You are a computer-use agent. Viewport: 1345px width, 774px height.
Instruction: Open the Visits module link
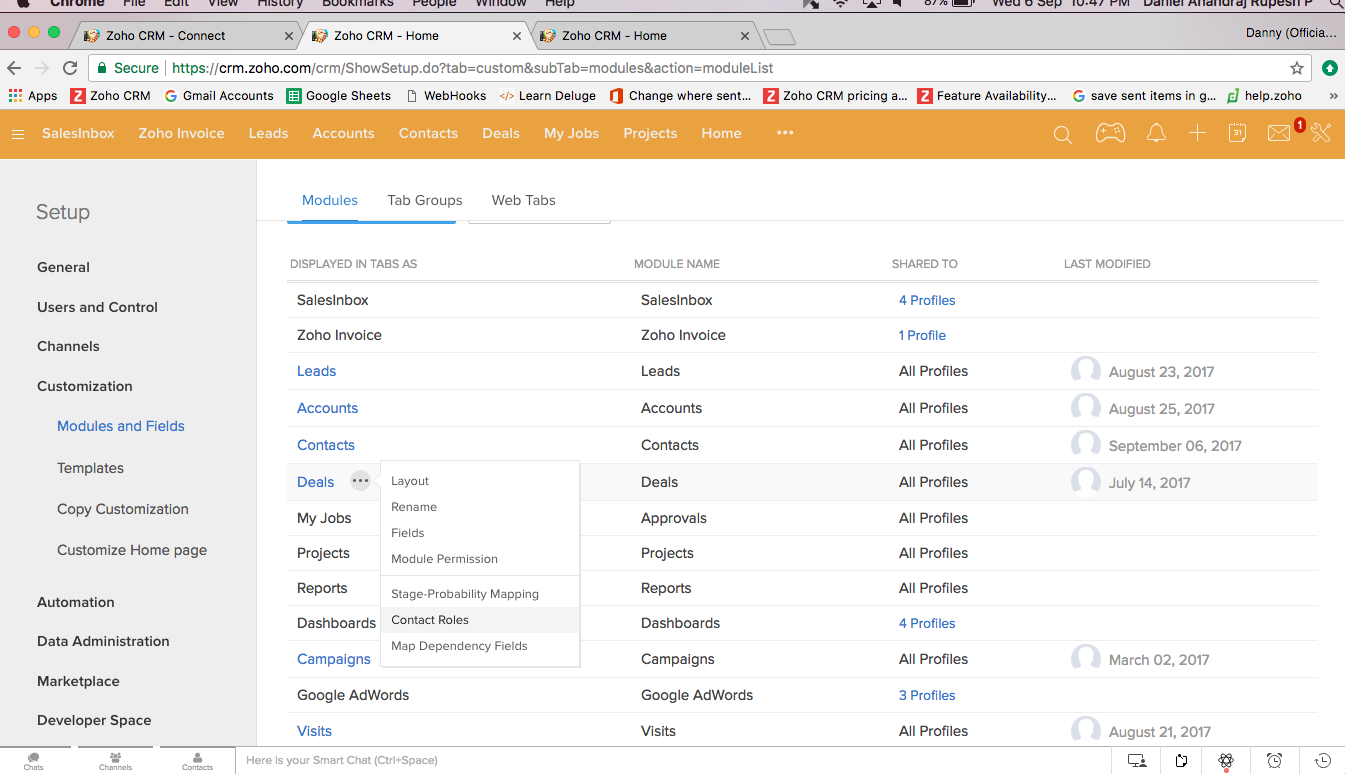click(314, 731)
